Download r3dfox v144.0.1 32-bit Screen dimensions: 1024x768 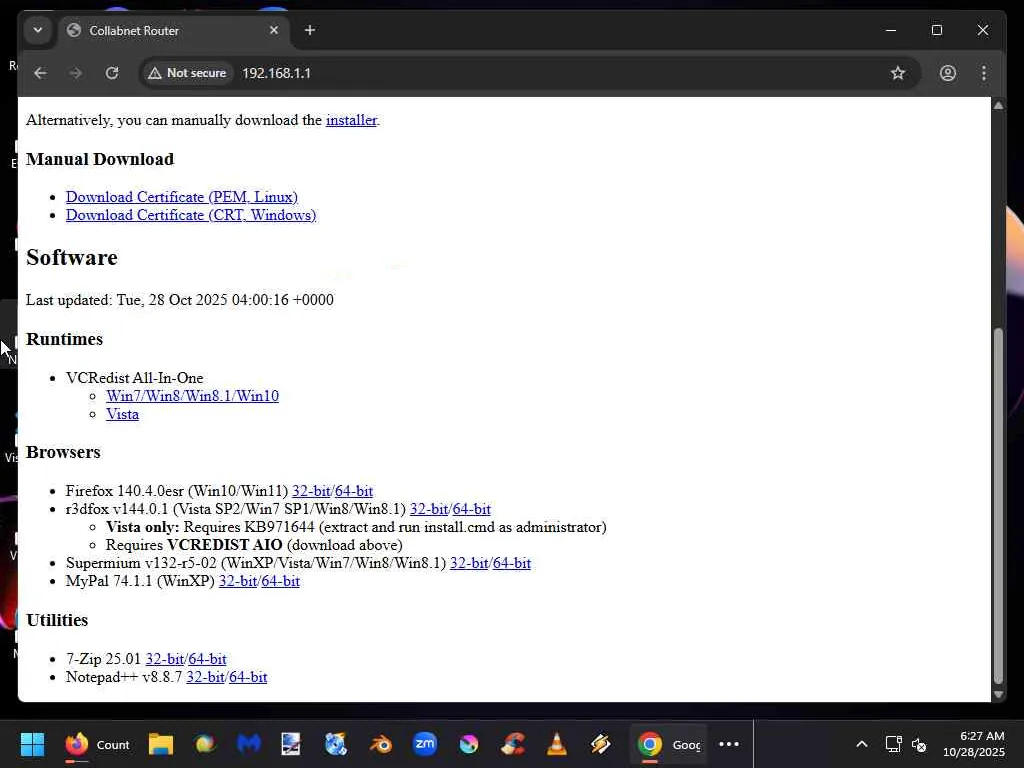(428, 509)
